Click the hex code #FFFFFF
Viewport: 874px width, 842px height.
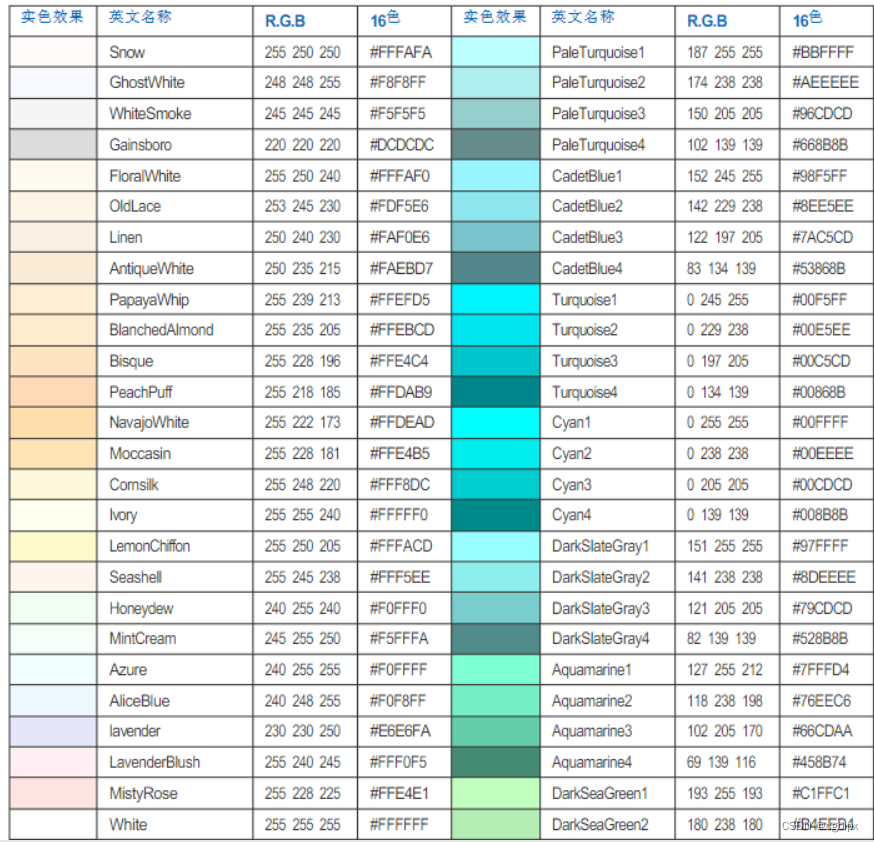click(399, 825)
